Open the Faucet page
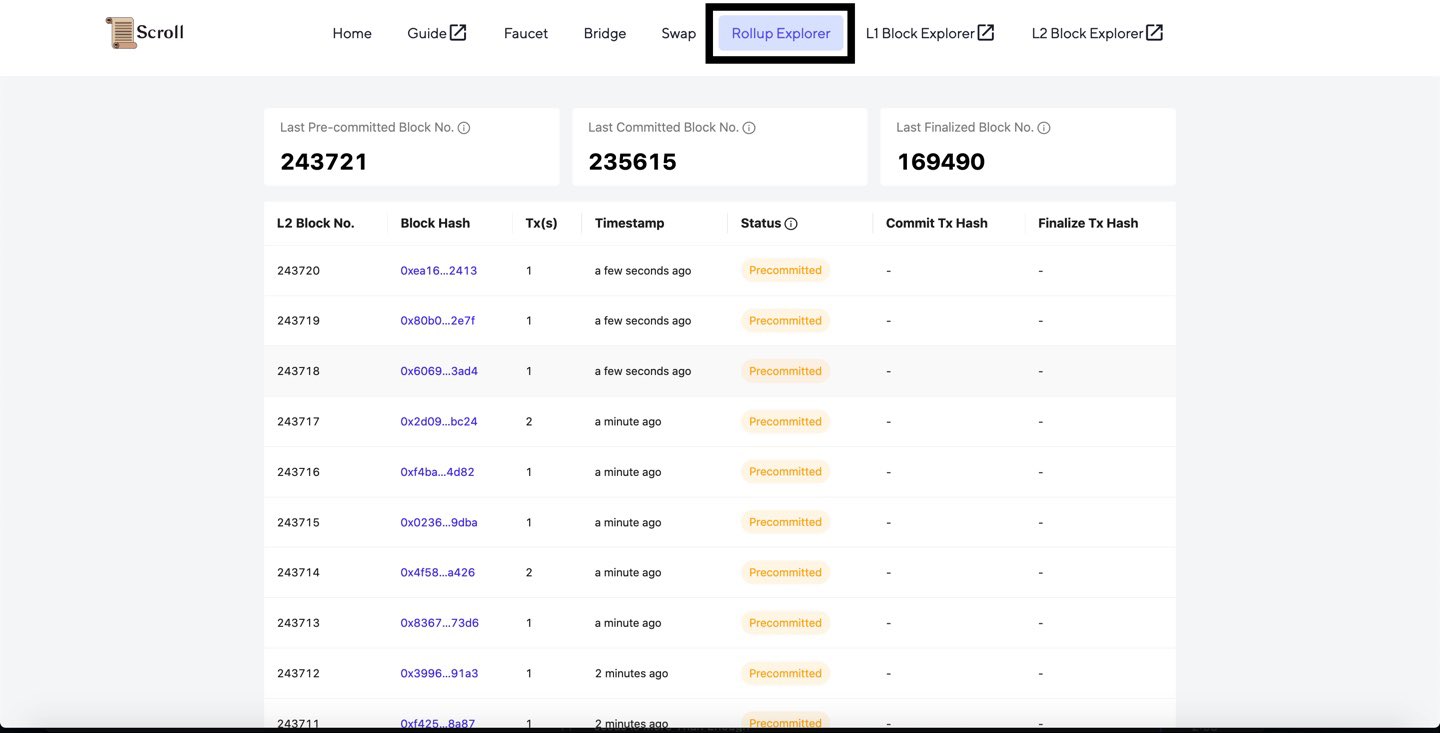This screenshot has height=733, width=1440. 526,33
